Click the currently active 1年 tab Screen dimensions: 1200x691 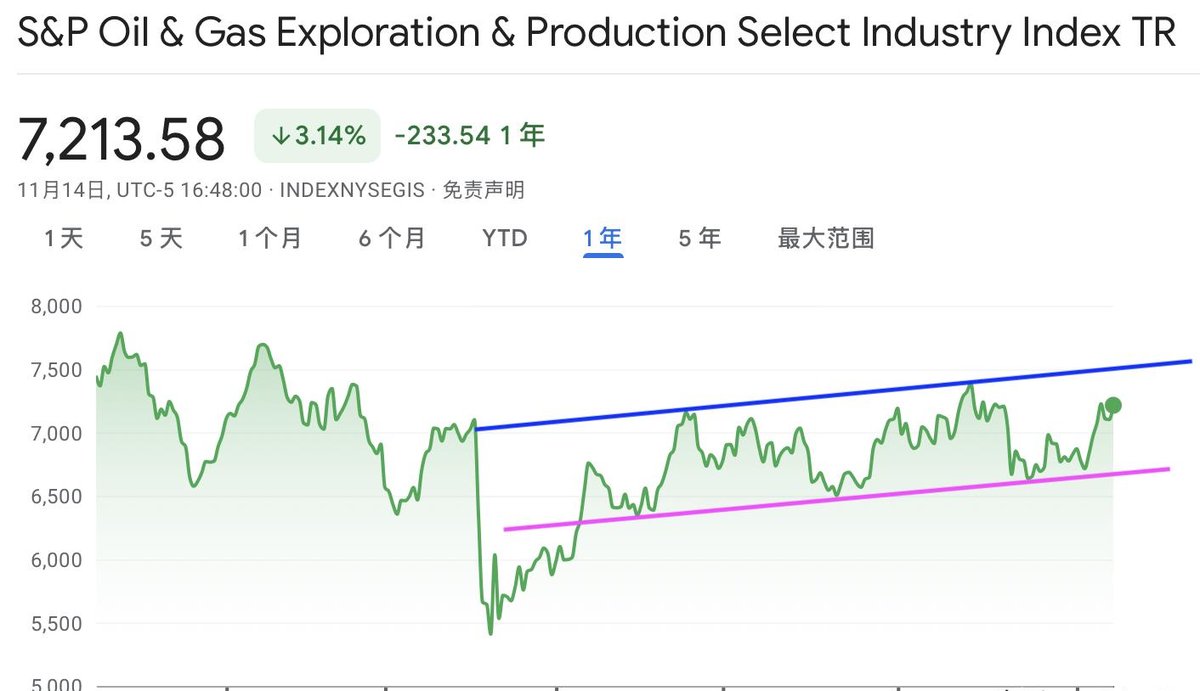(x=602, y=238)
